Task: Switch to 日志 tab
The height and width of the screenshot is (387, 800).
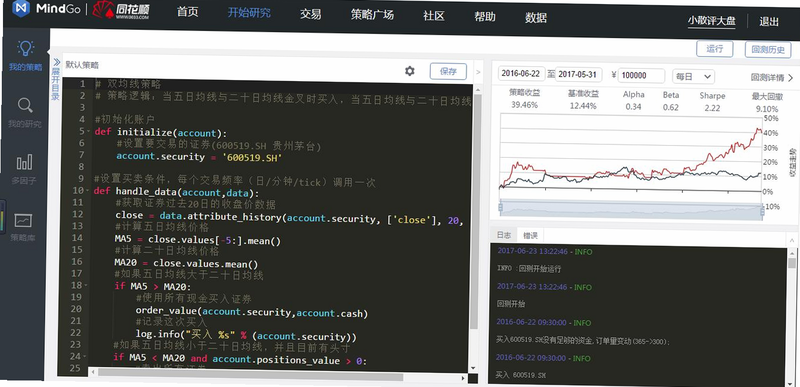Action: [x=504, y=235]
